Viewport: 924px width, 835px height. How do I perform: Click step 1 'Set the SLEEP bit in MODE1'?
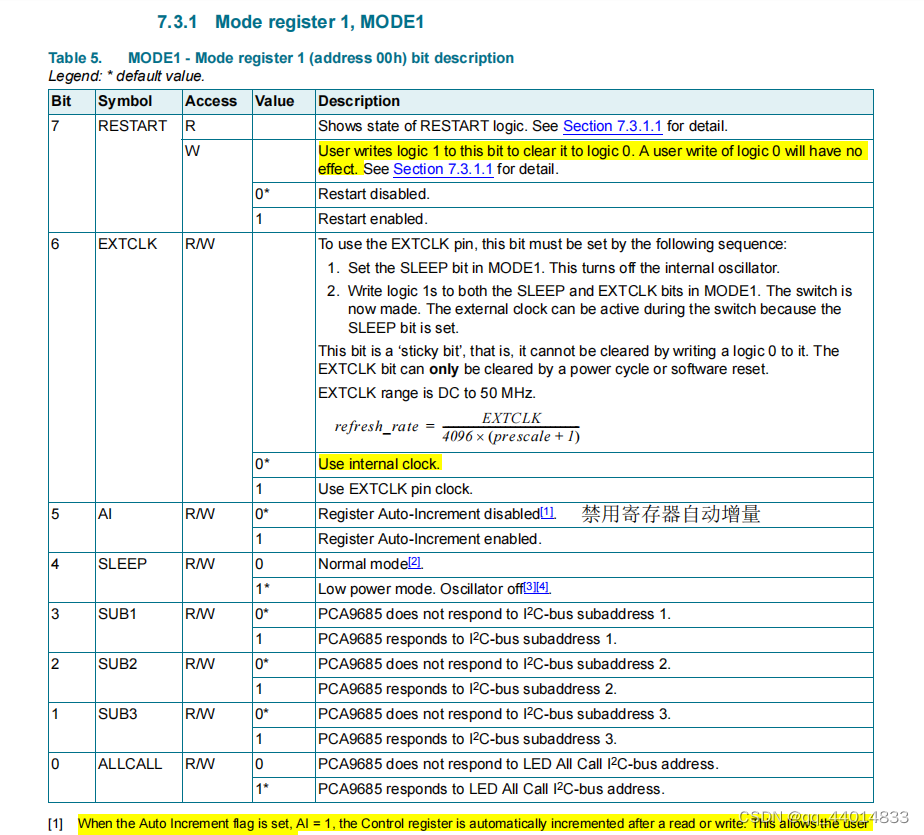[x=554, y=268]
